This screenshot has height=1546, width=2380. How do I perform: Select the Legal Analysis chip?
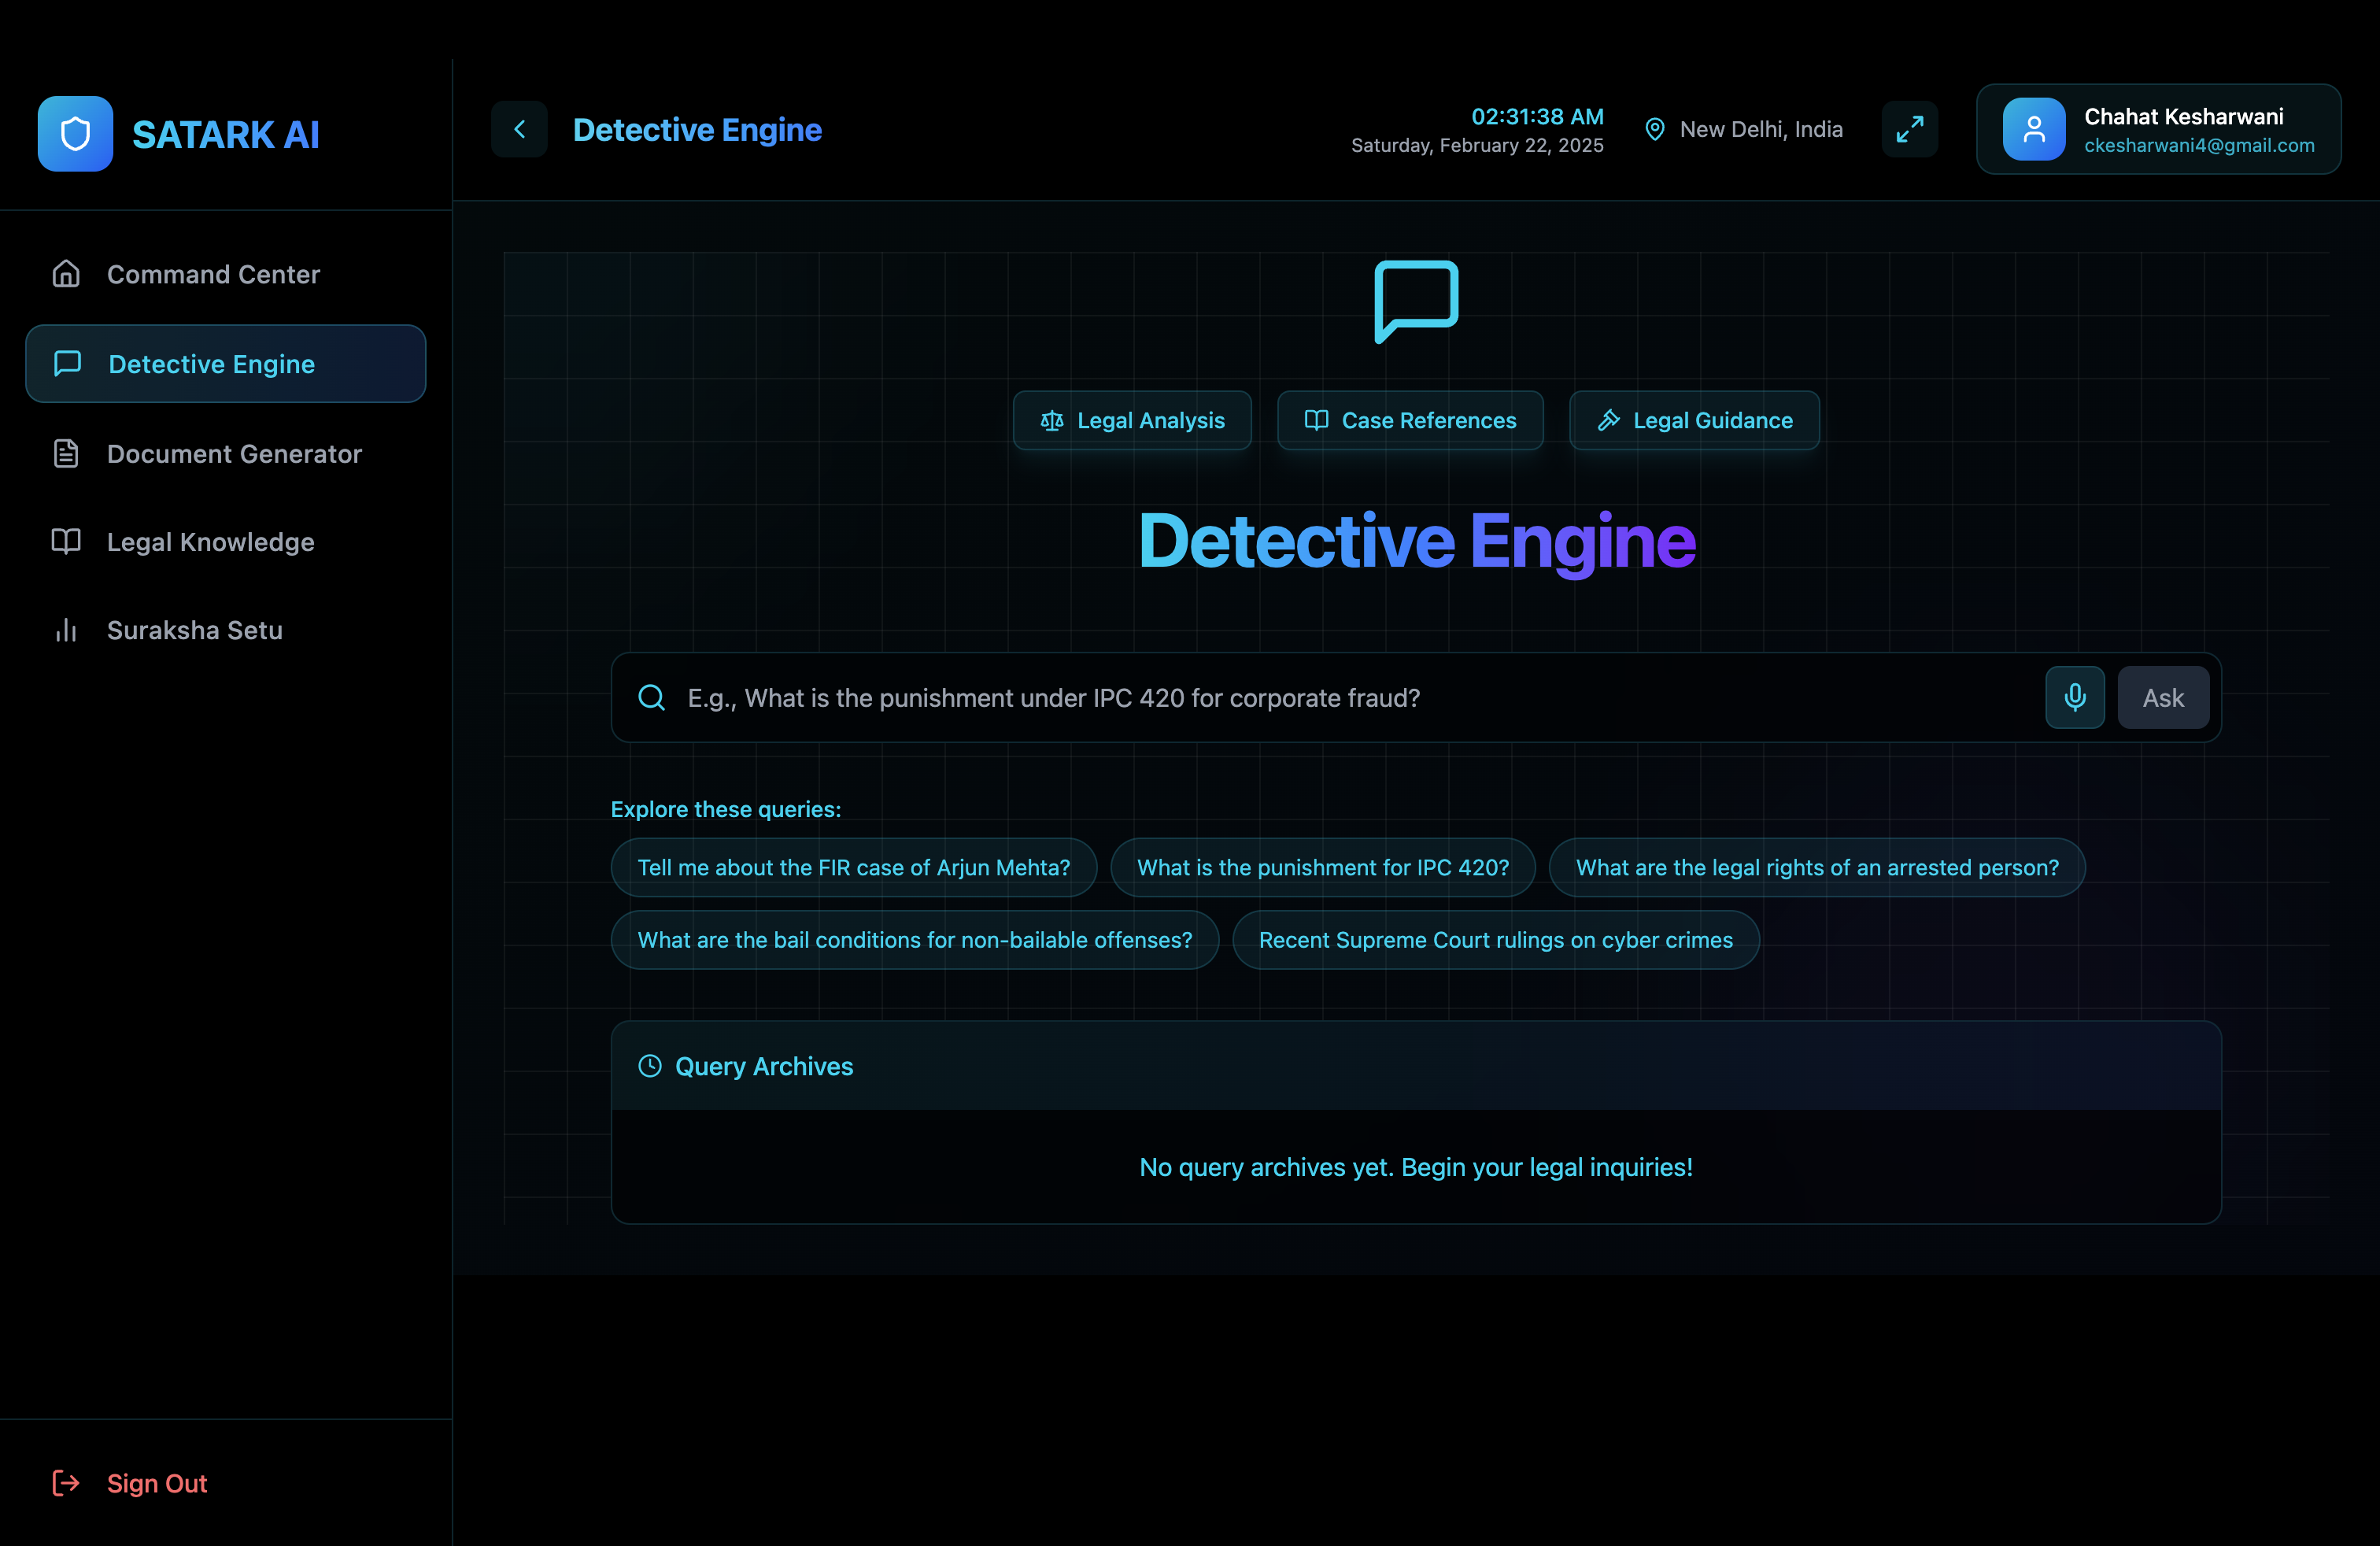click(1131, 420)
